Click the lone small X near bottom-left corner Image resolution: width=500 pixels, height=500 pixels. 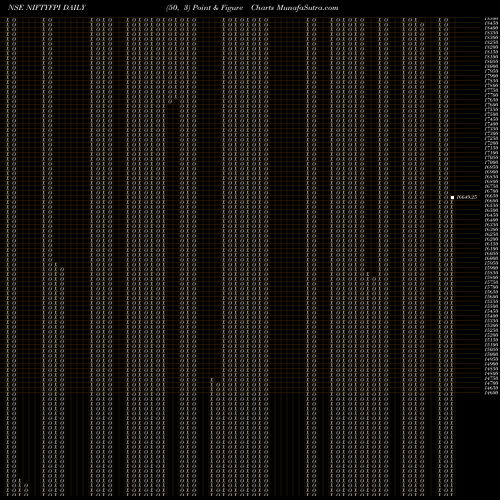(20, 480)
